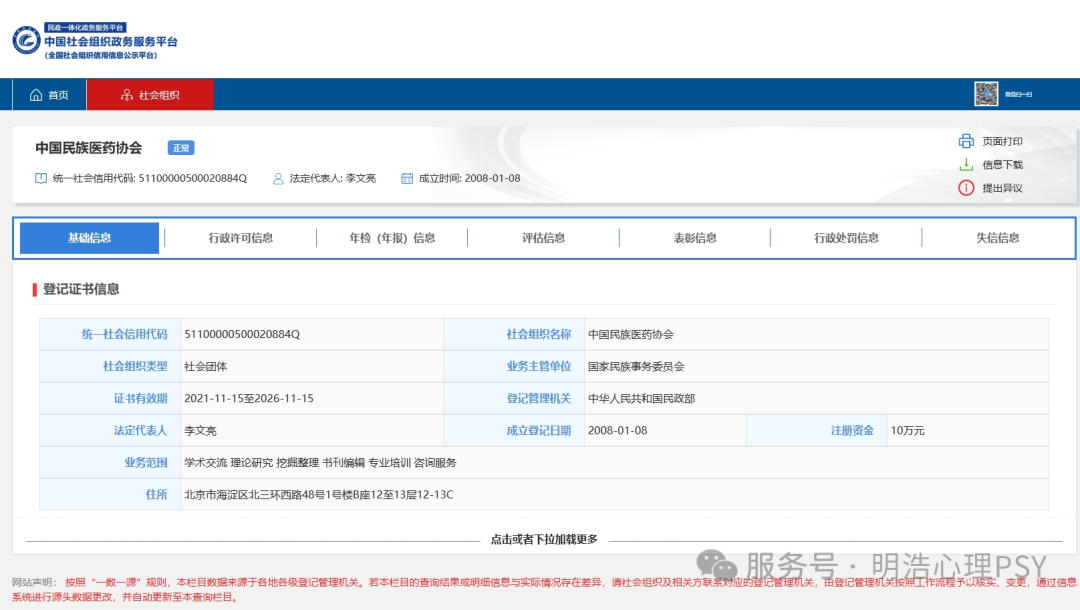This screenshot has height=610, width=1080.
Task: Click the 业务范围 value text
Action: [320, 463]
